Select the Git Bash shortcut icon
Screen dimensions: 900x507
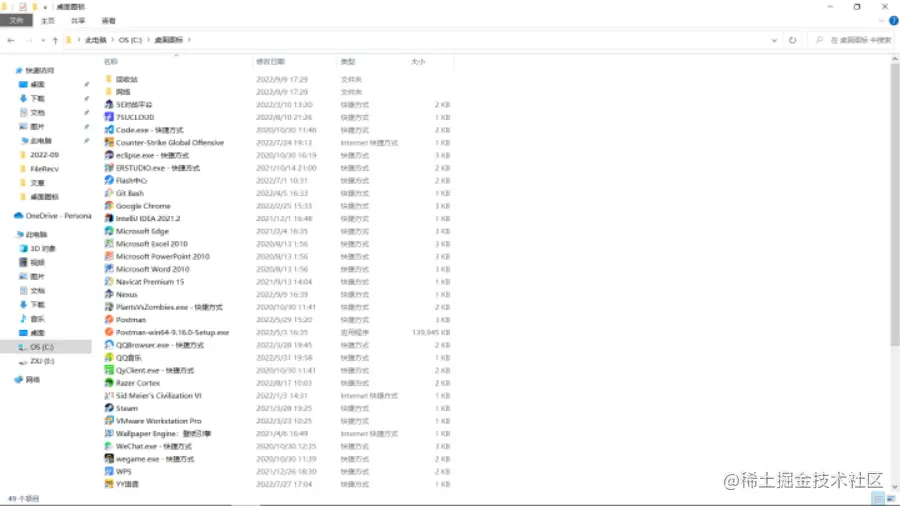(x=109, y=193)
